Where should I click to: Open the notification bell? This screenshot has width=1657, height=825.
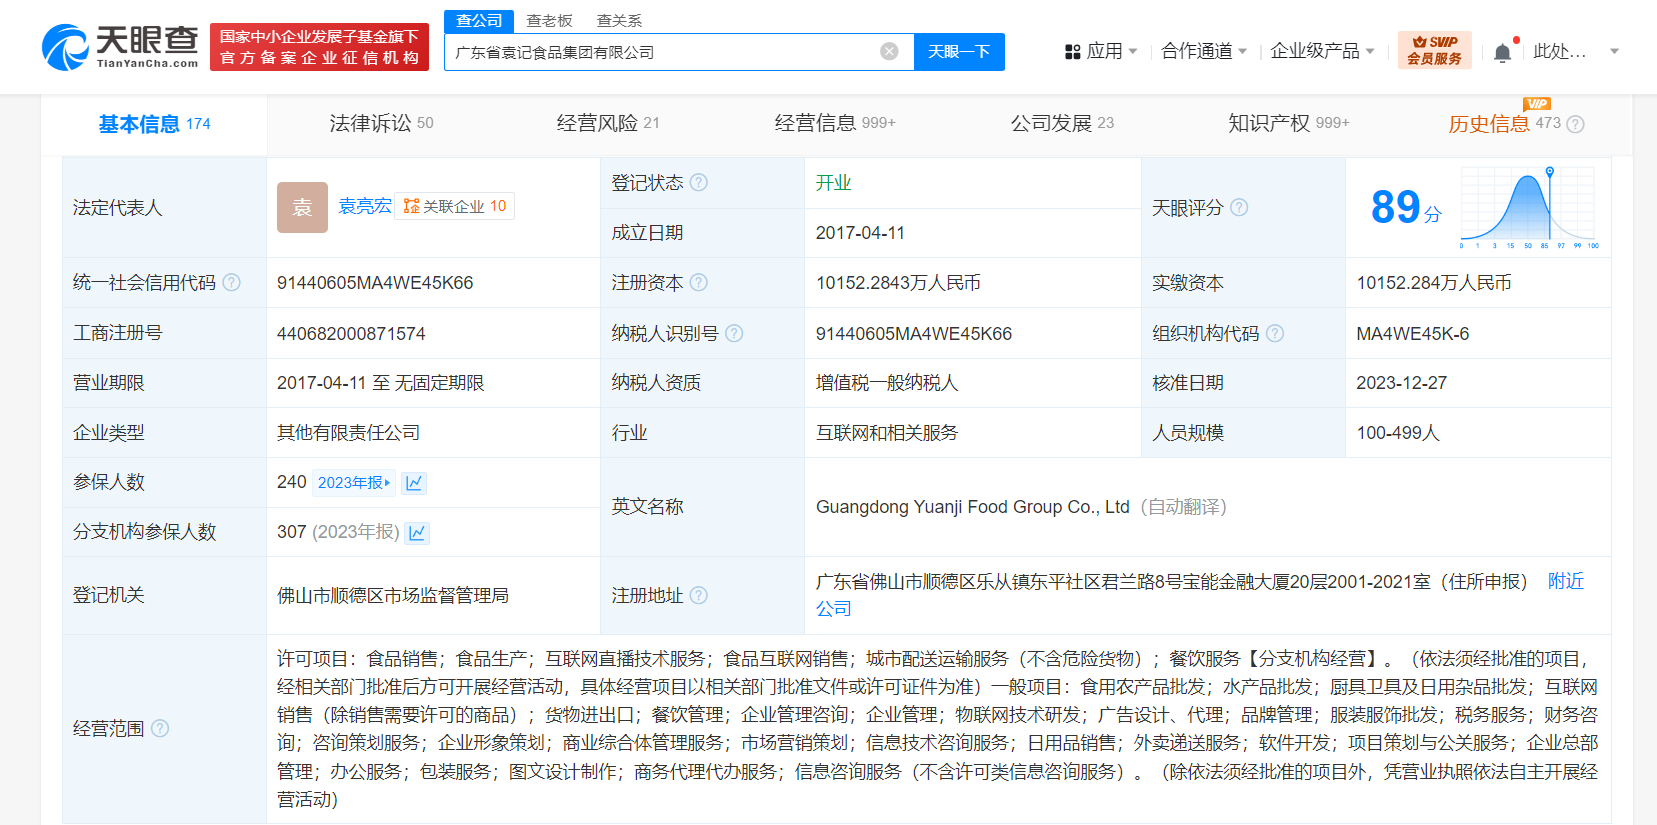(1502, 52)
